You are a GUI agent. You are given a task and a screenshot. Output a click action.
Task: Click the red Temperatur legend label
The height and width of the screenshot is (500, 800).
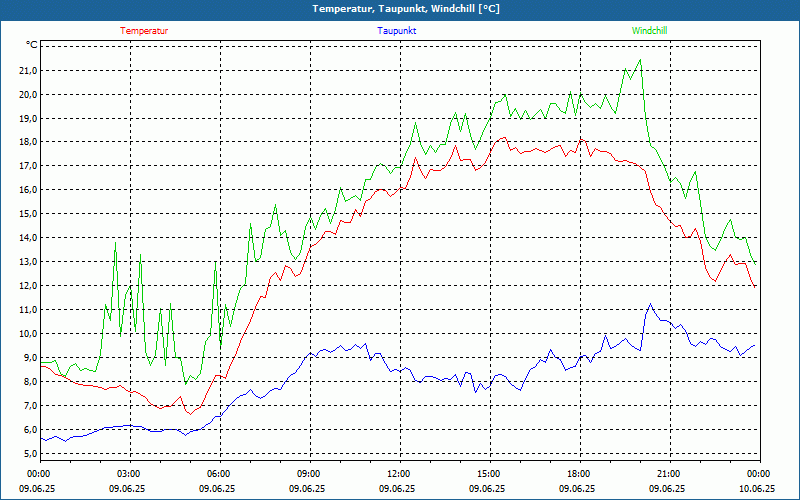(x=144, y=31)
